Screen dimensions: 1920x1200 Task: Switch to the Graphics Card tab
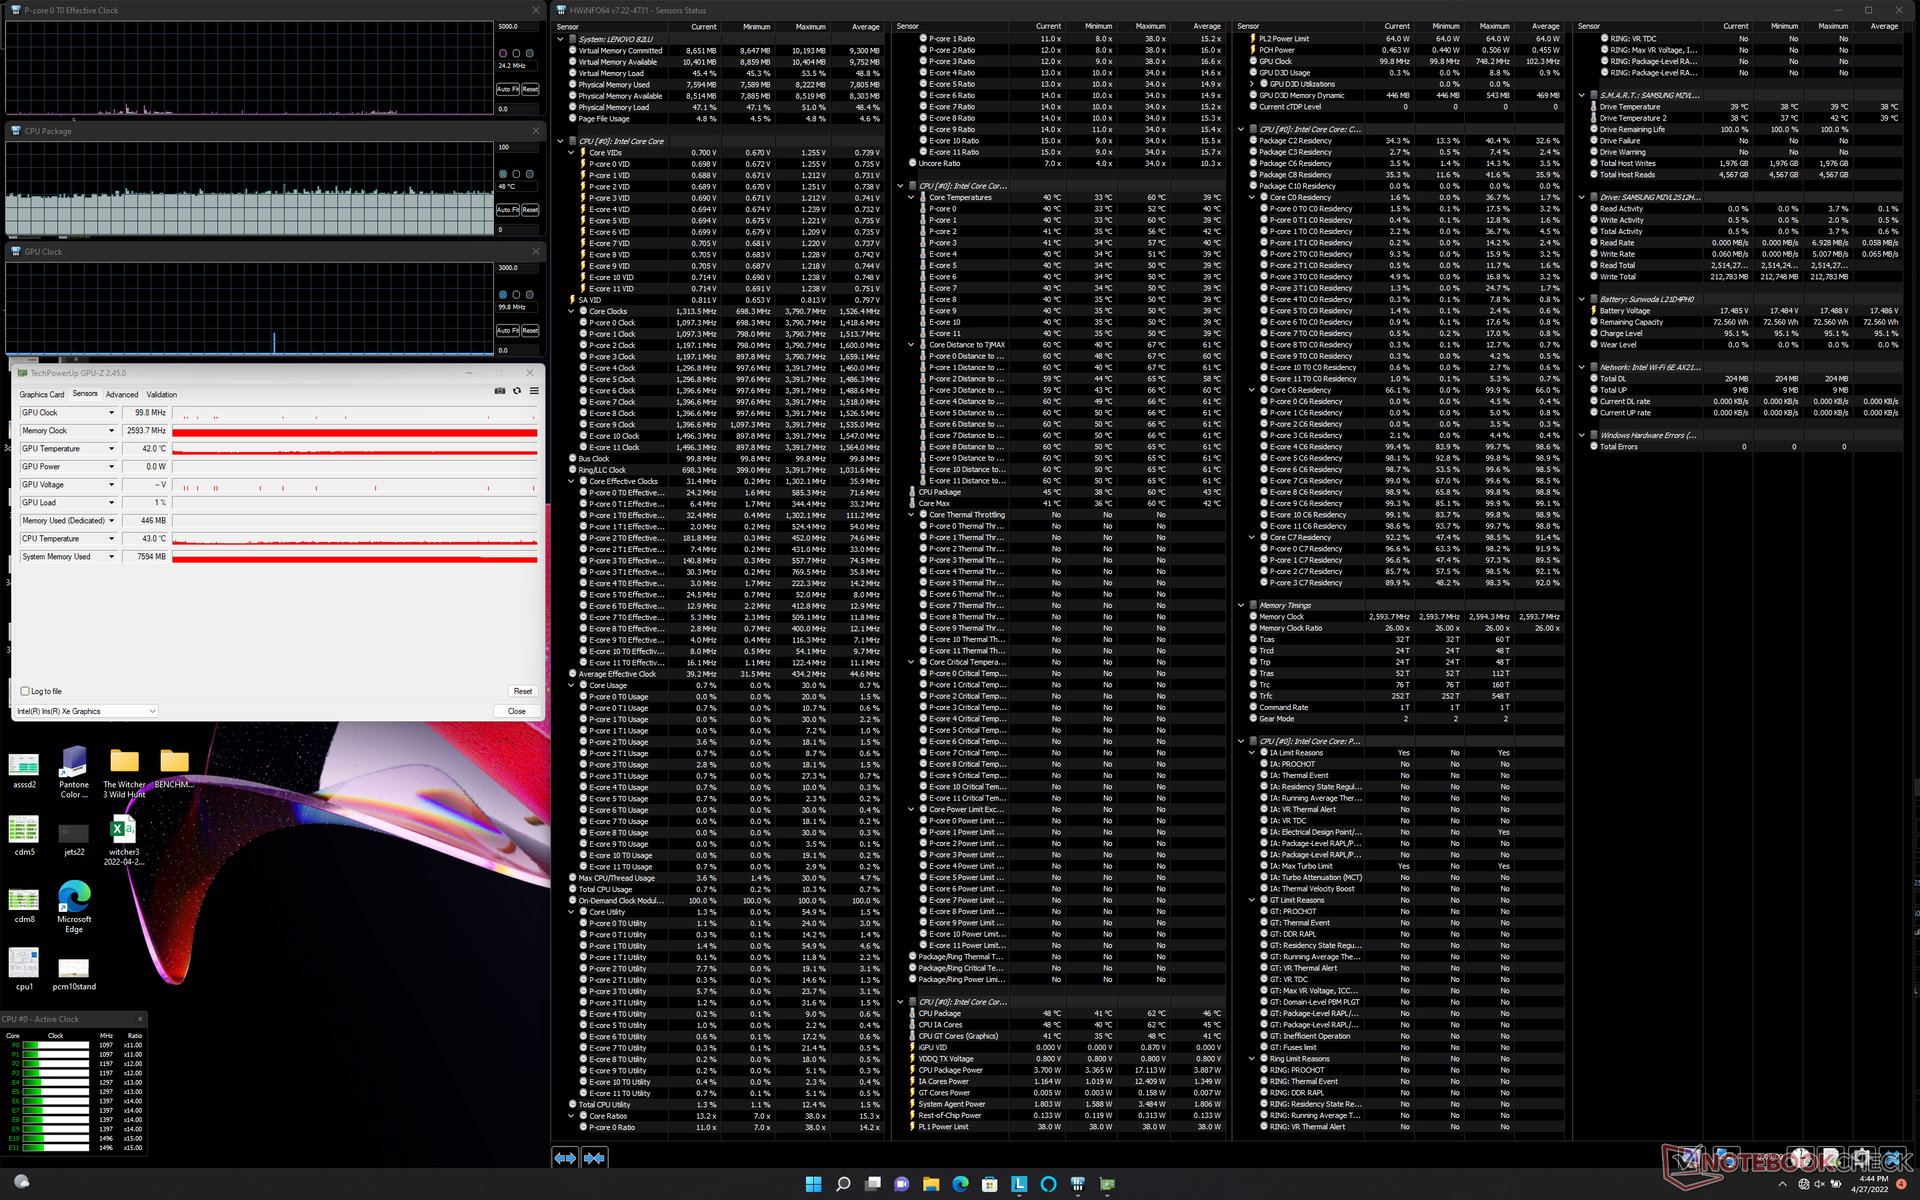click(x=41, y=394)
